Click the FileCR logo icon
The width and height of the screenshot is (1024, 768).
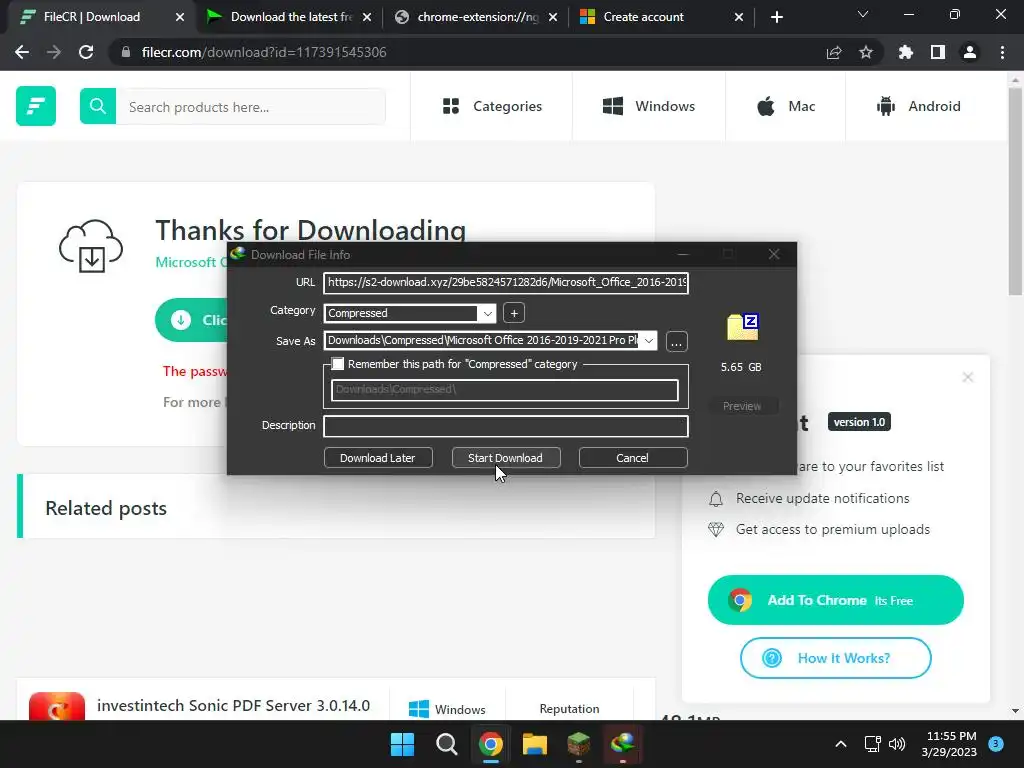pyautogui.click(x=36, y=106)
